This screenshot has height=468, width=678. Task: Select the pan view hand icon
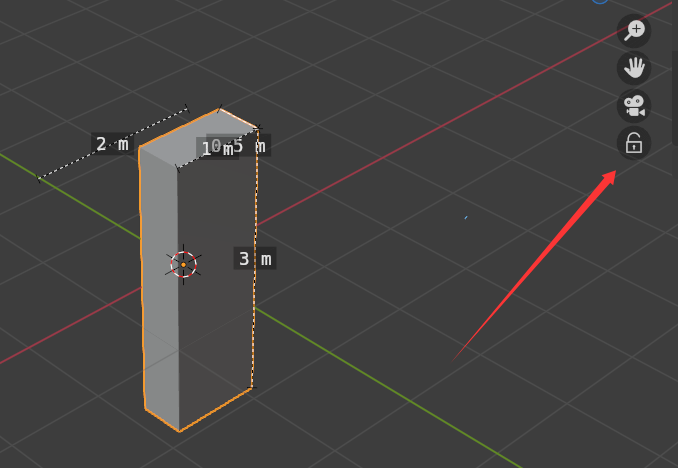click(x=634, y=68)
